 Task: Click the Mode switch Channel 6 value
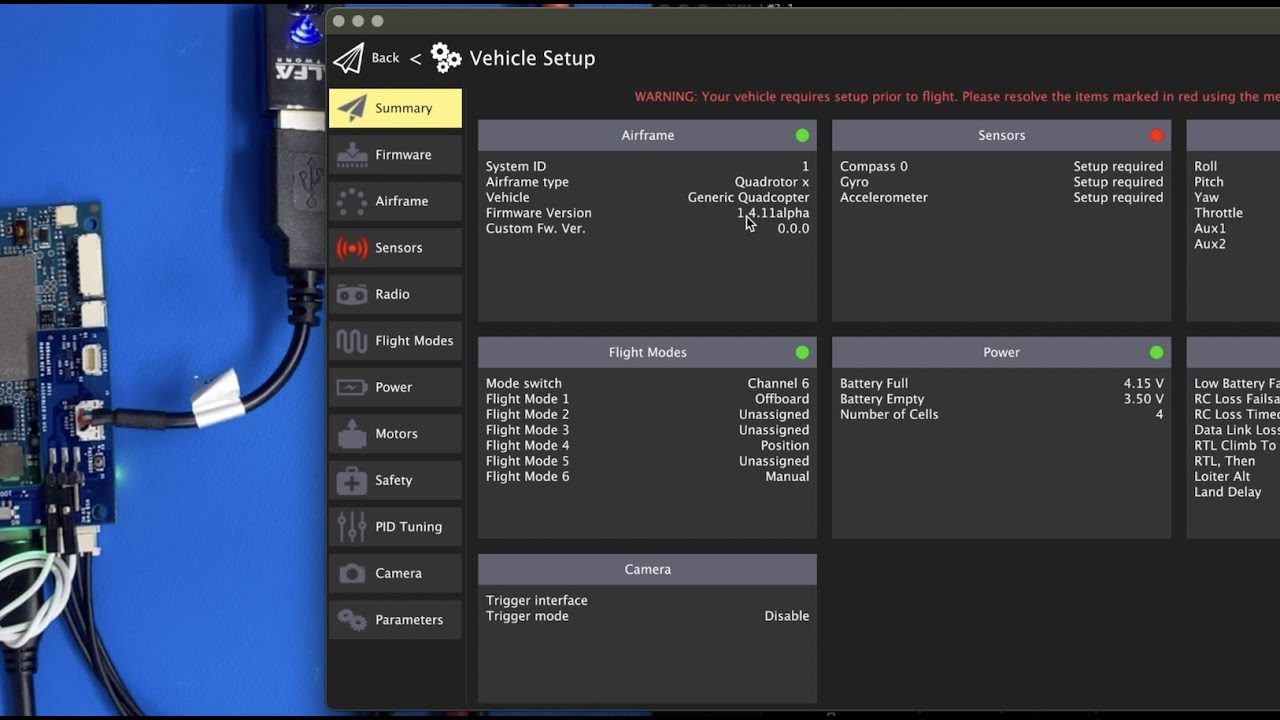coord(778,384)
